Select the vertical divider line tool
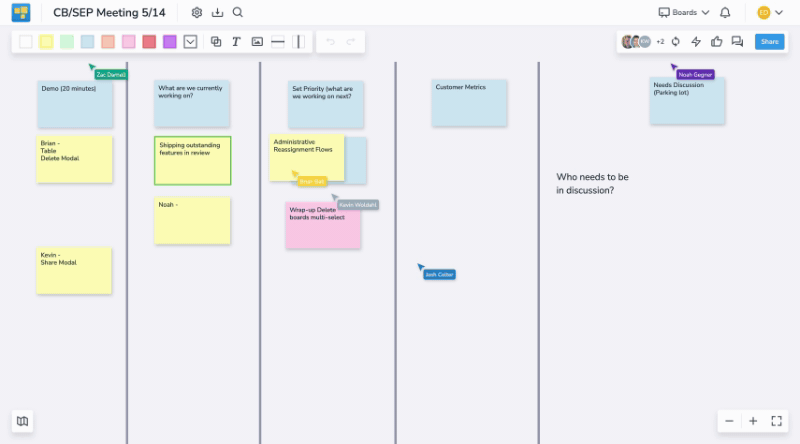 [x=298, y=42]
